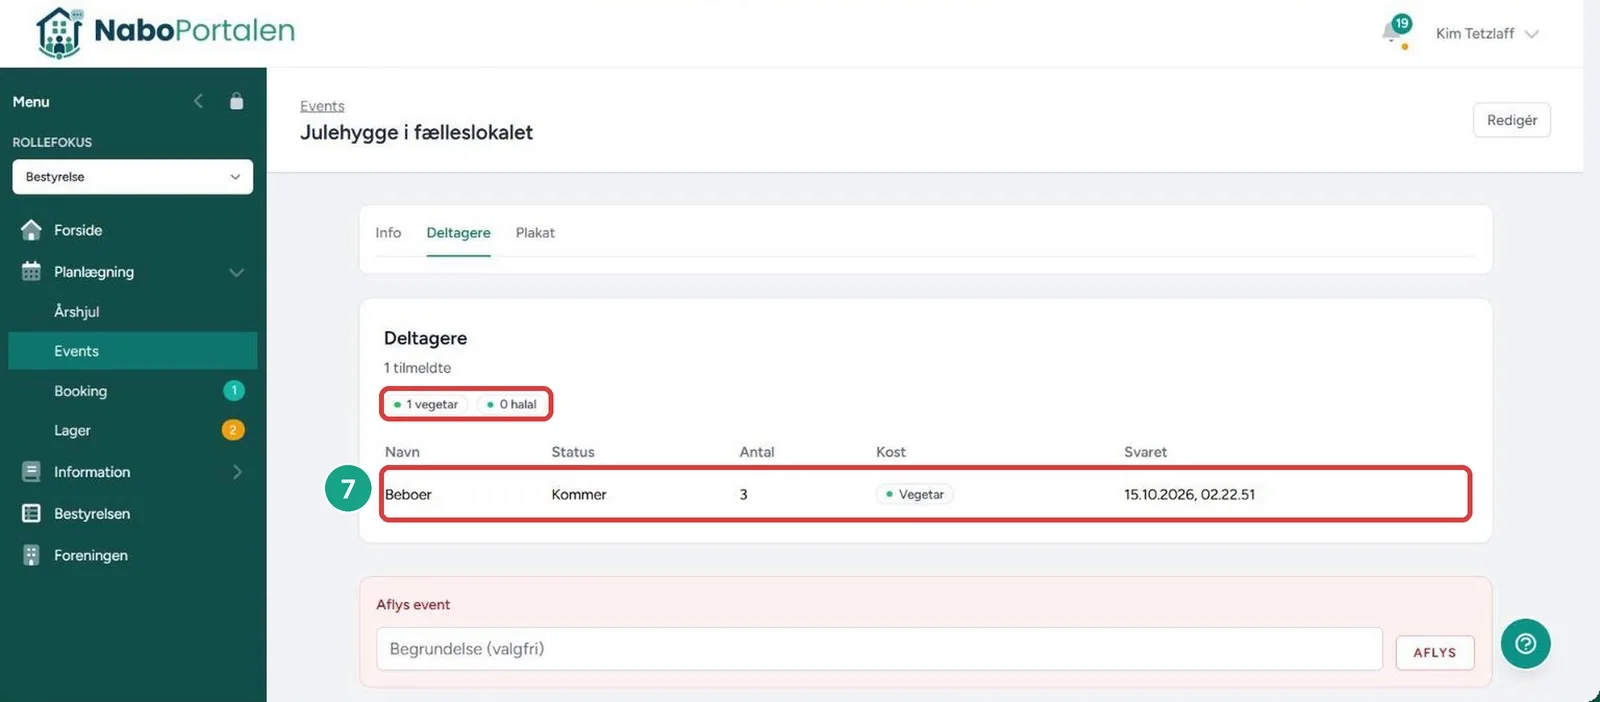Viewport: 1600px width, 702px height.
Task: Toggle the sidebar lock icon
Action: 236,101
